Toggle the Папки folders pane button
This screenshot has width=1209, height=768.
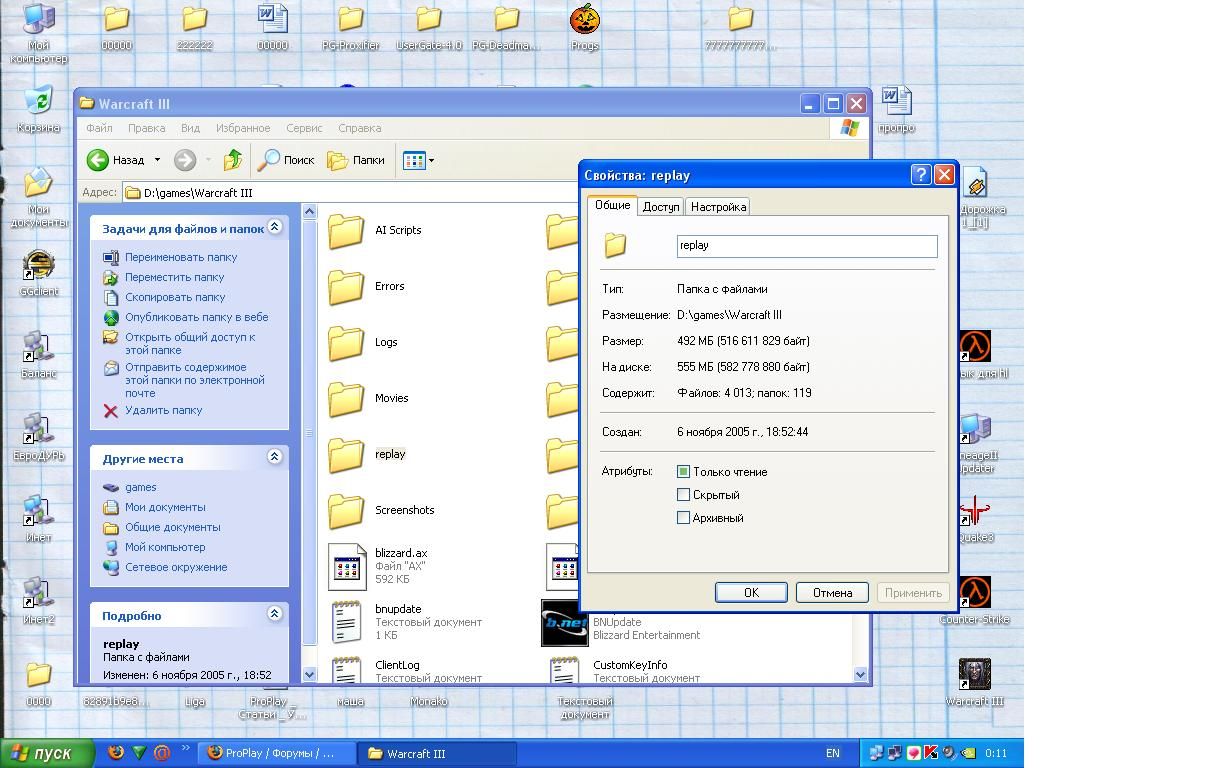point(357,160)
